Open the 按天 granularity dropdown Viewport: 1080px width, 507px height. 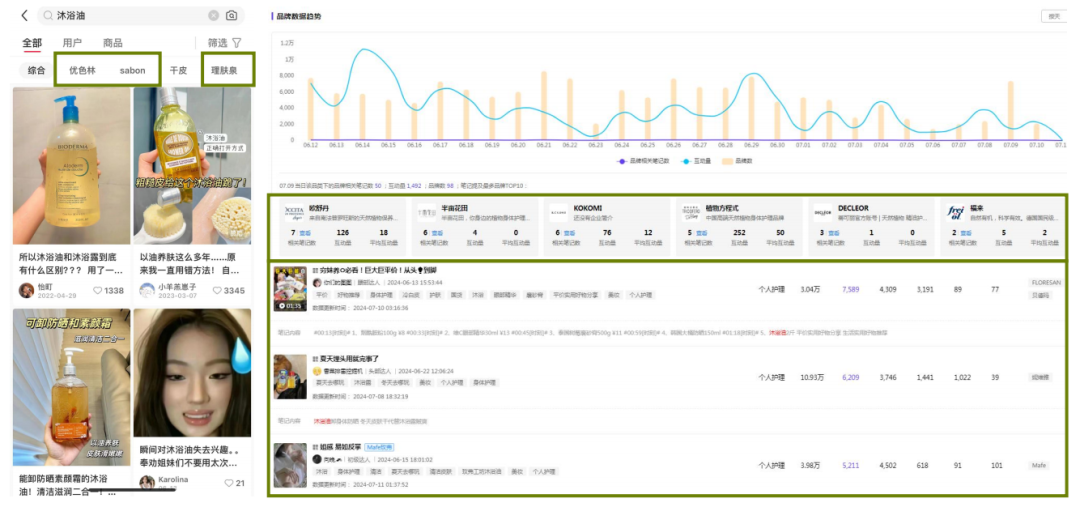coord(1055,16)
